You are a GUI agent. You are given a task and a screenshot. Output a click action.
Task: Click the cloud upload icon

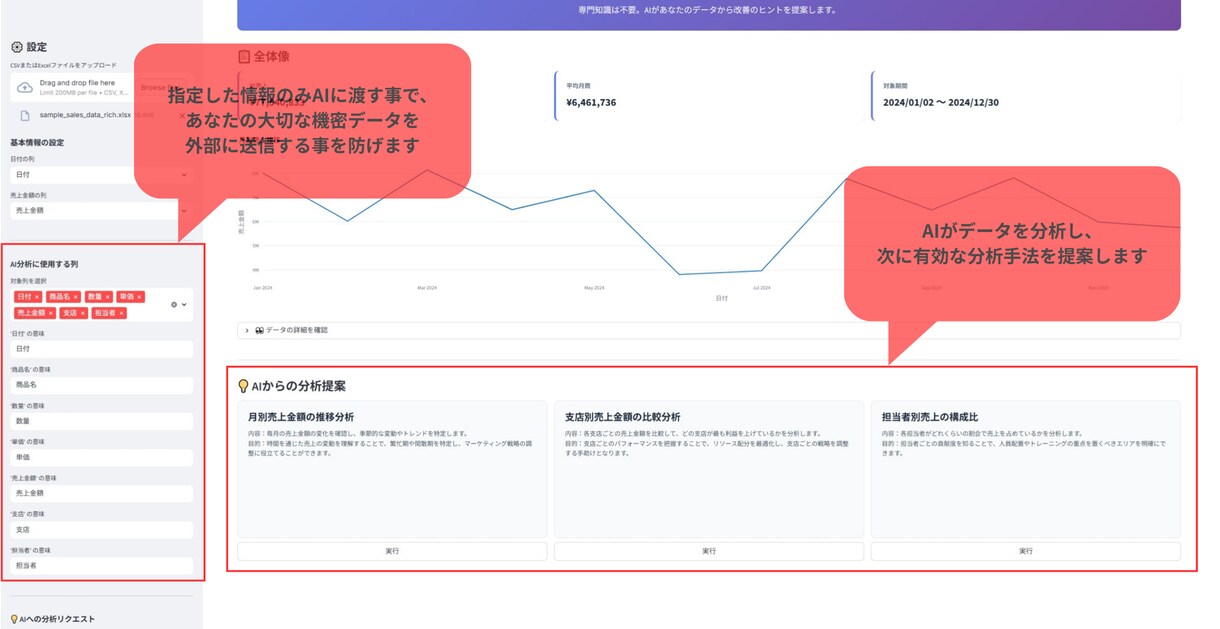(25, 88)
